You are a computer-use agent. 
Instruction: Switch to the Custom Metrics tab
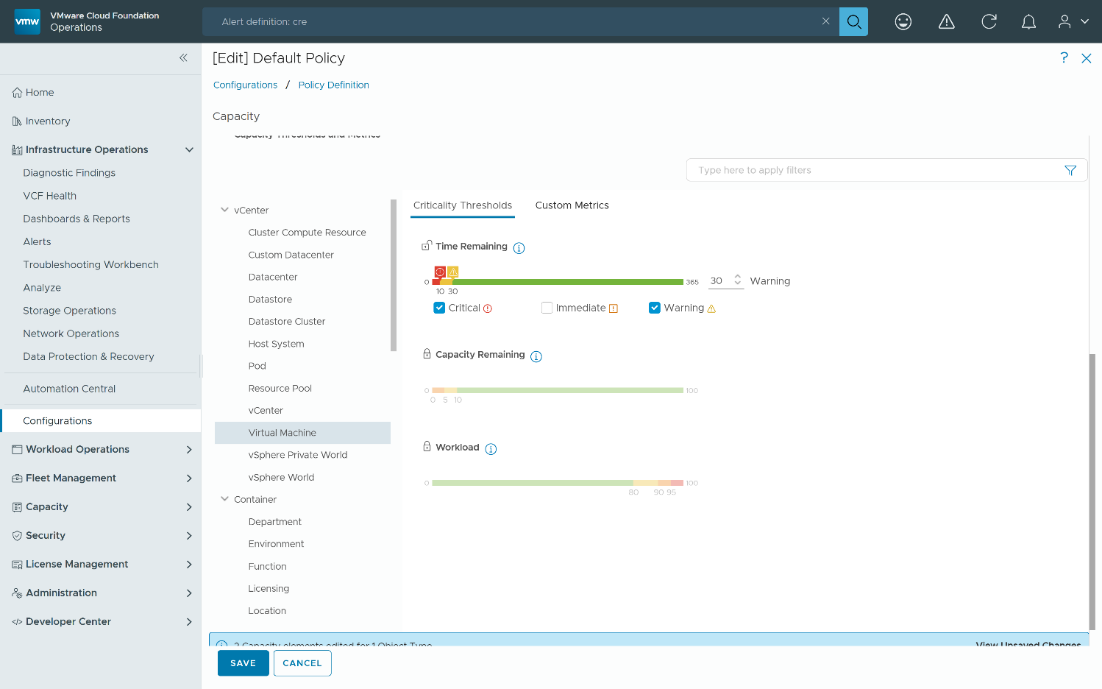tap(571, 205)
